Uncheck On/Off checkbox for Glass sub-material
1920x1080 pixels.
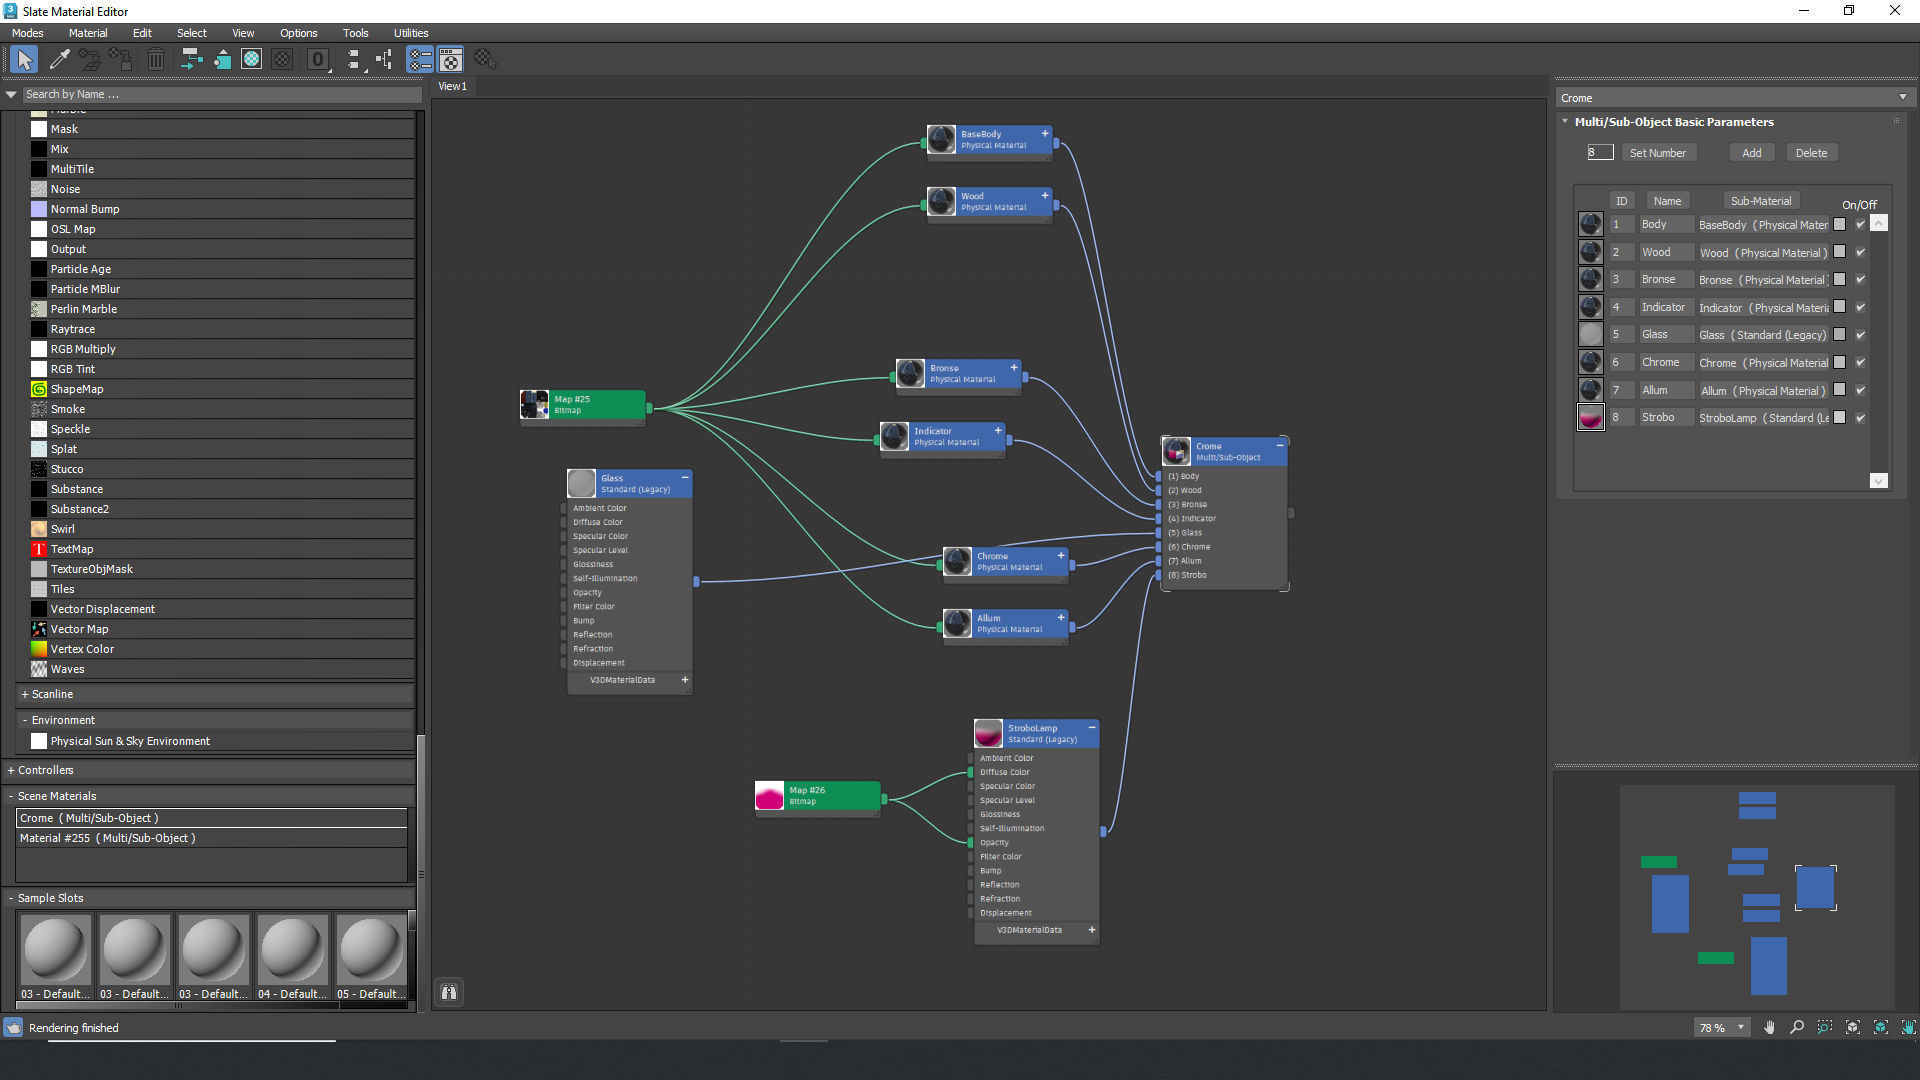point(1860,335)
